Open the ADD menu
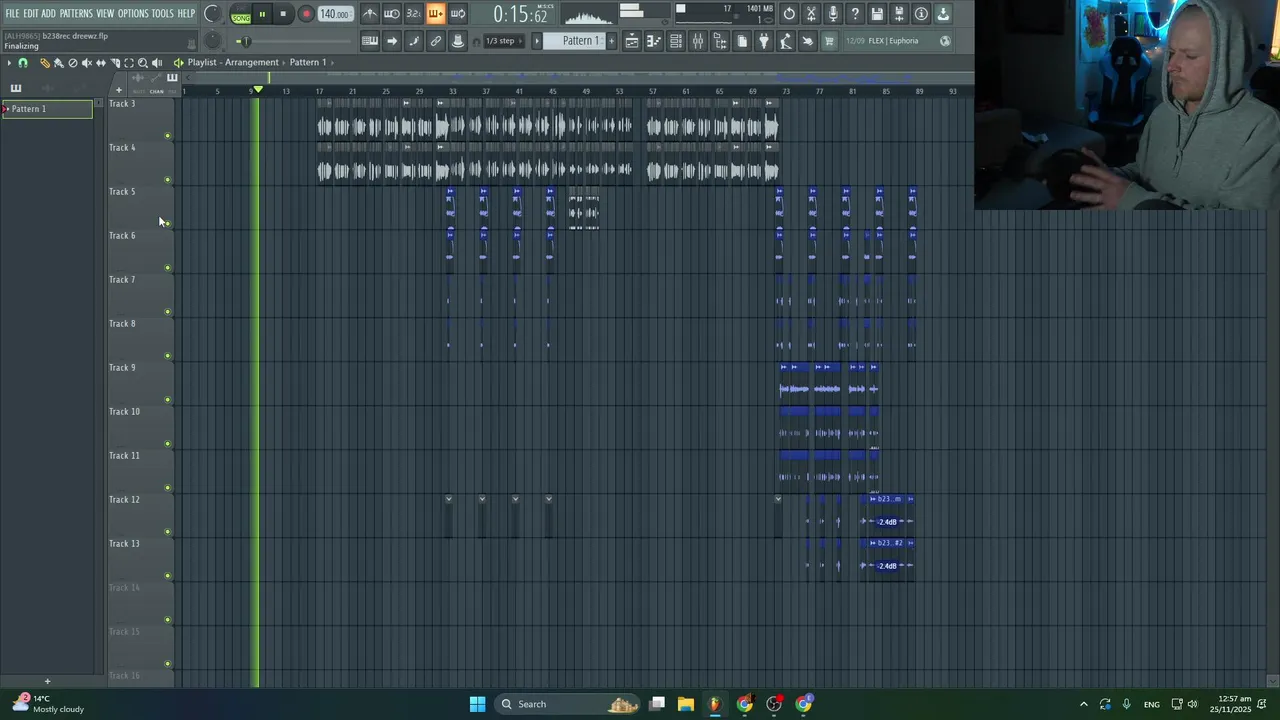 (48, 14)
